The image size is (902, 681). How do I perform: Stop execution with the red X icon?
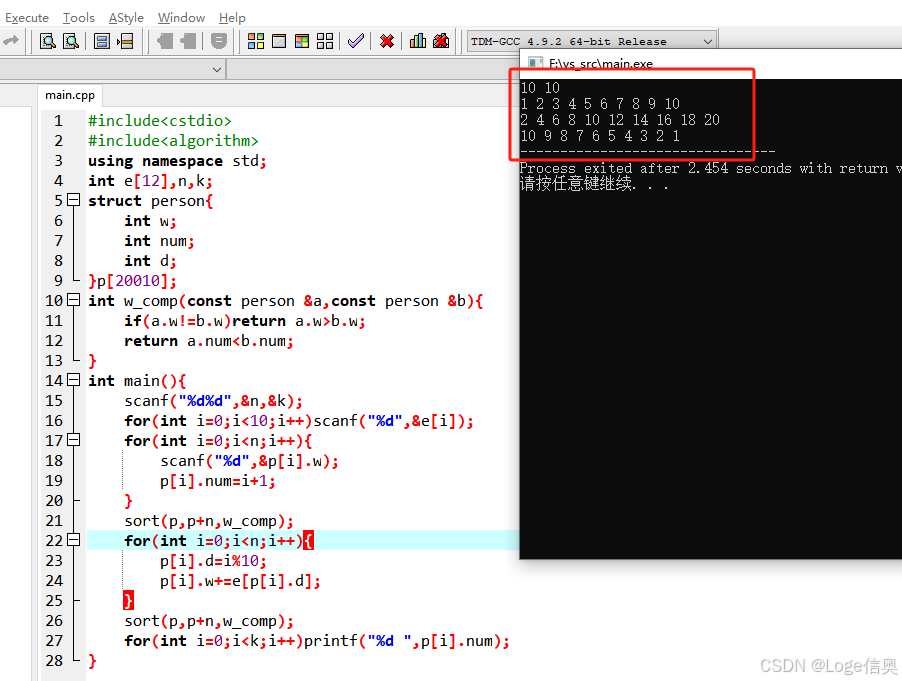(x=387, y=41)
